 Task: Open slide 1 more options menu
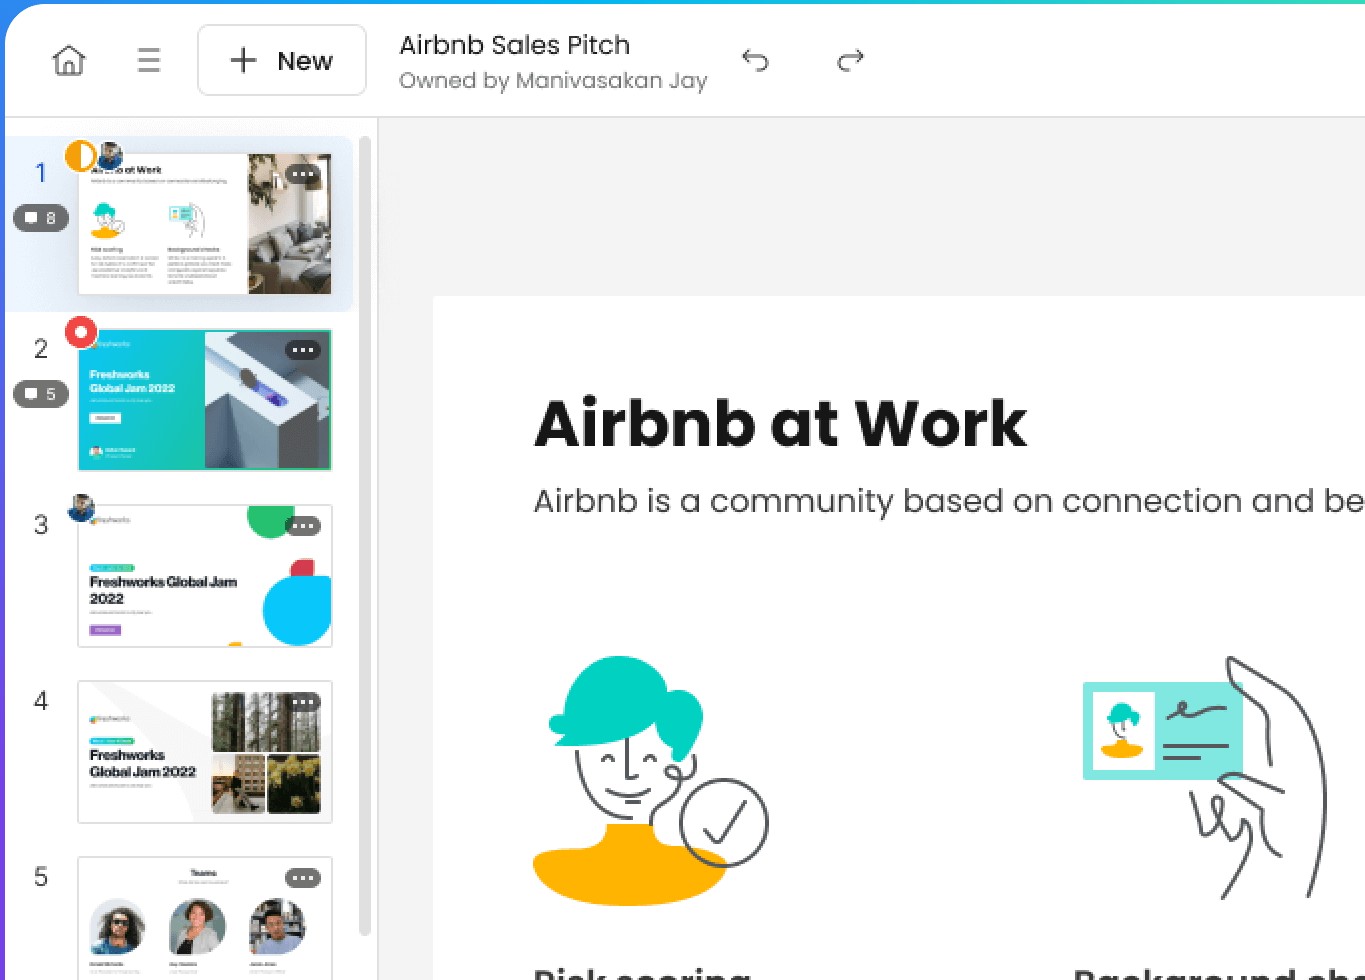303,174
